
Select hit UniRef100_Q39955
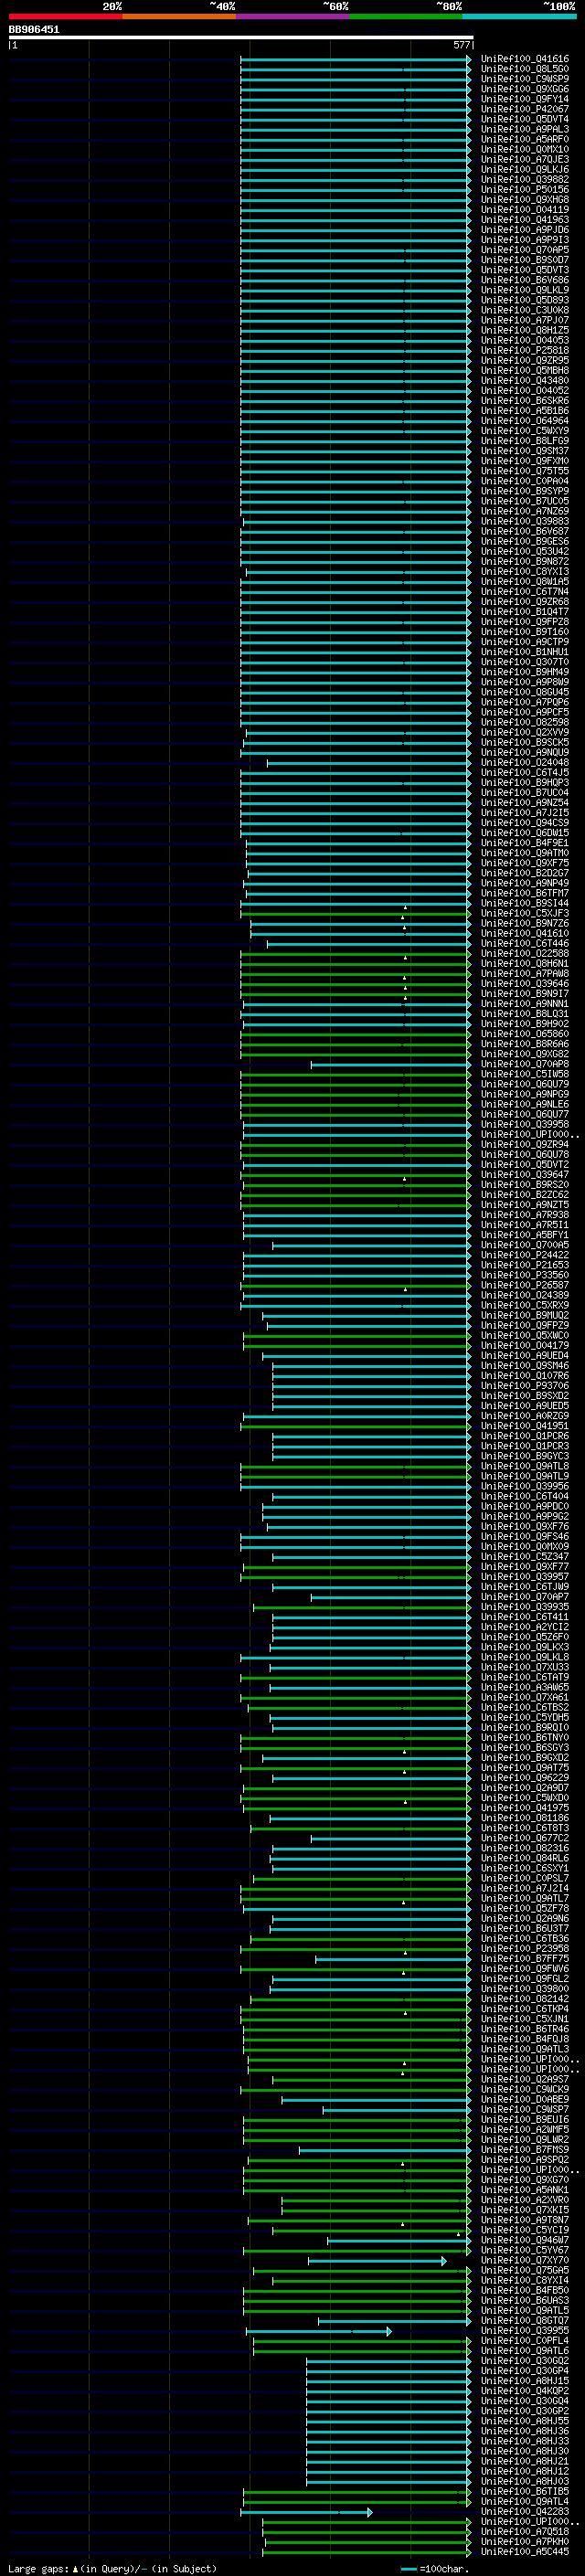[525, 2331]
